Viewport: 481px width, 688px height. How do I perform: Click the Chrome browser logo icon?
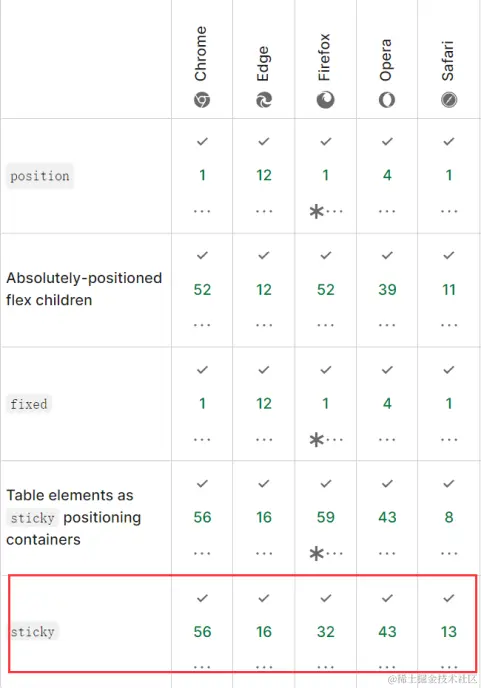202,100
